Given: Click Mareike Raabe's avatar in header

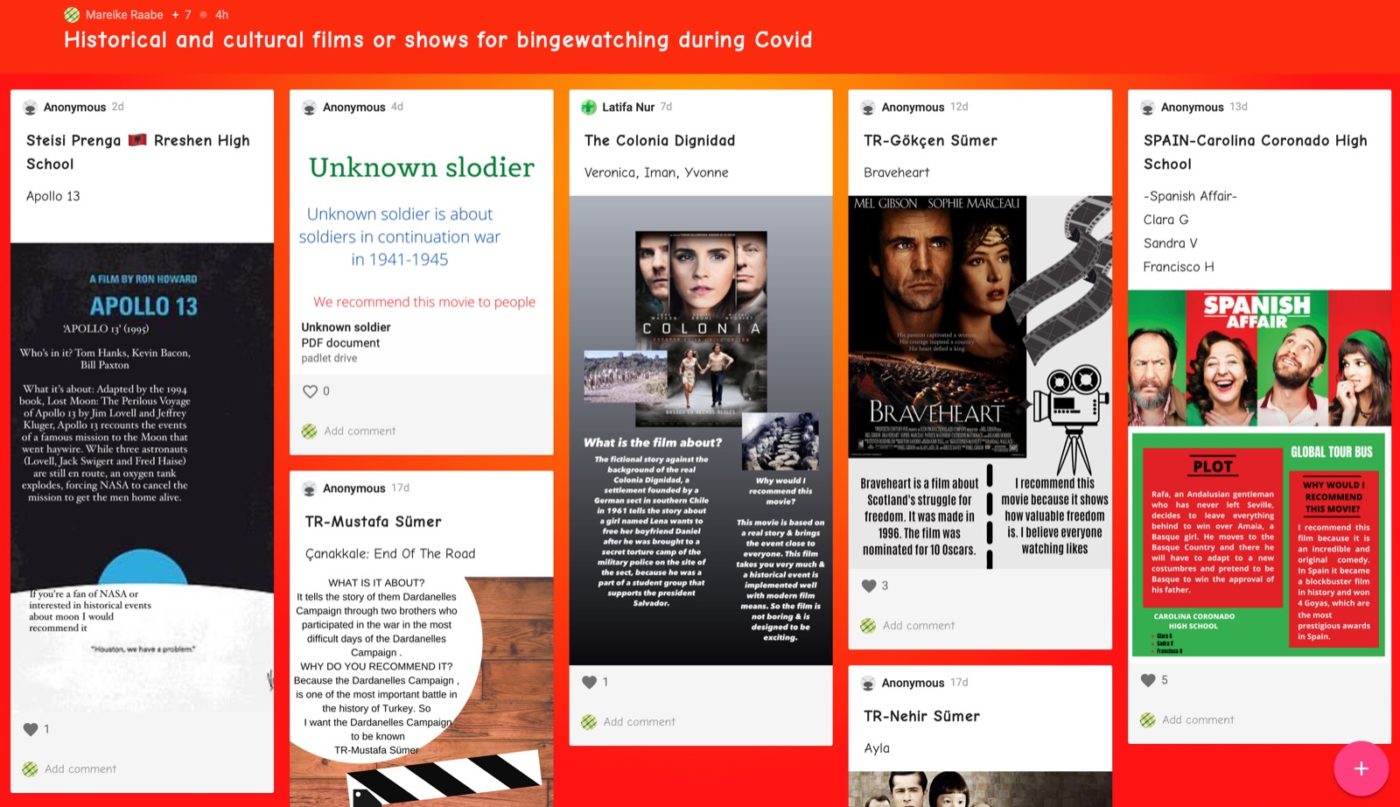Looking at the screenshot, I should pyautogui.click(x=72, y=15).
